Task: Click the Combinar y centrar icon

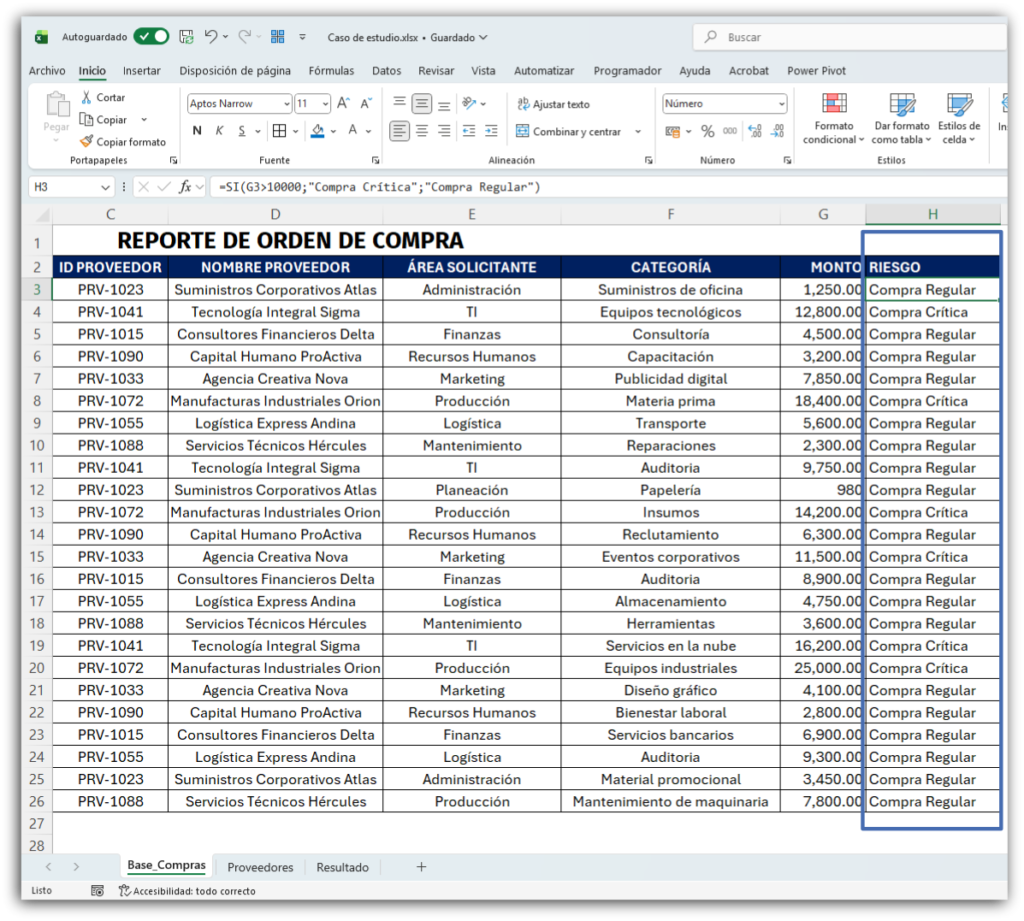Action: point(522,131)
